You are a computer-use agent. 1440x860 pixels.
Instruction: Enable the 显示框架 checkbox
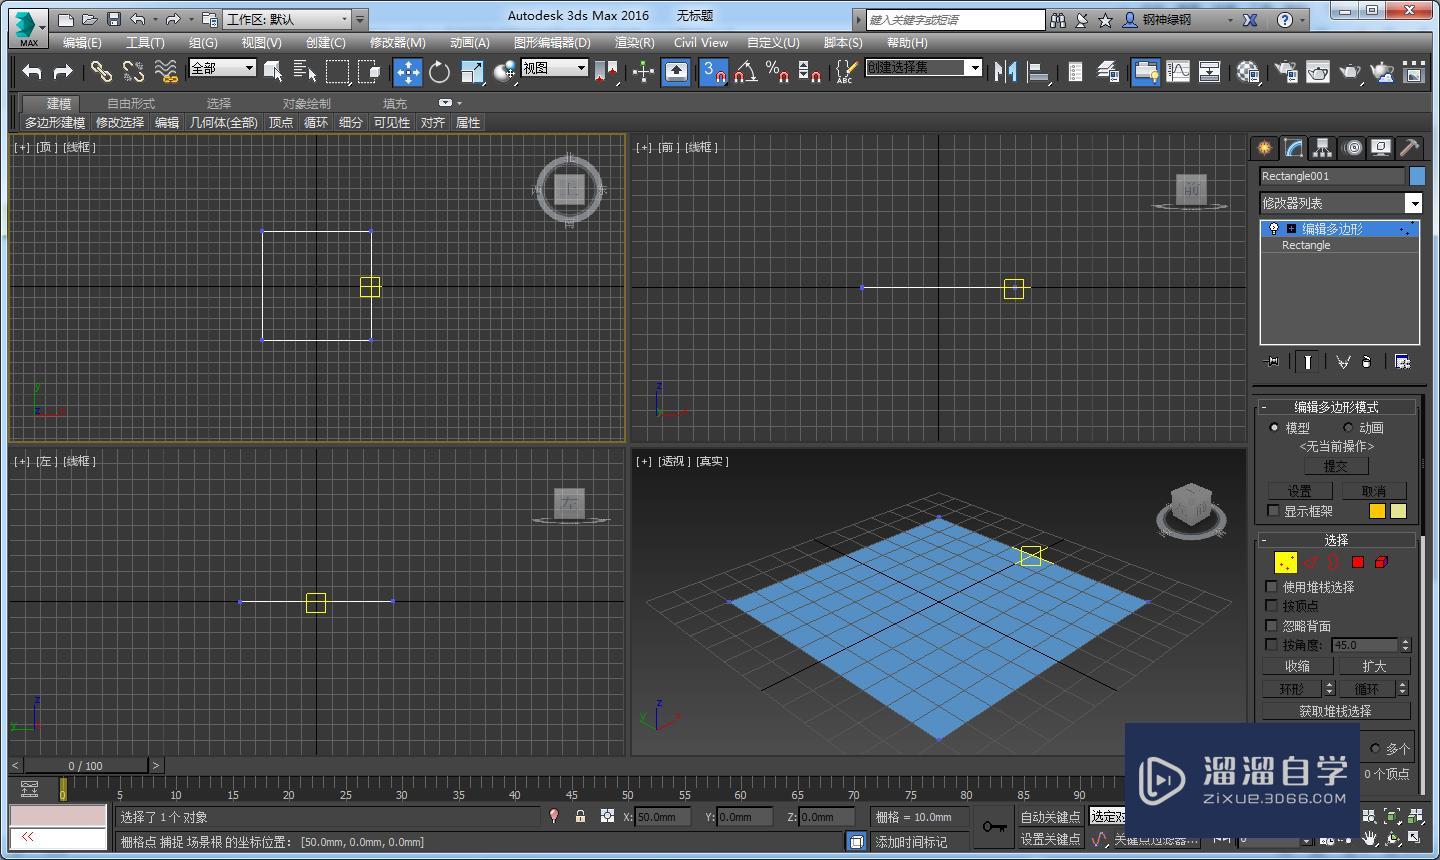(1273, 511)
